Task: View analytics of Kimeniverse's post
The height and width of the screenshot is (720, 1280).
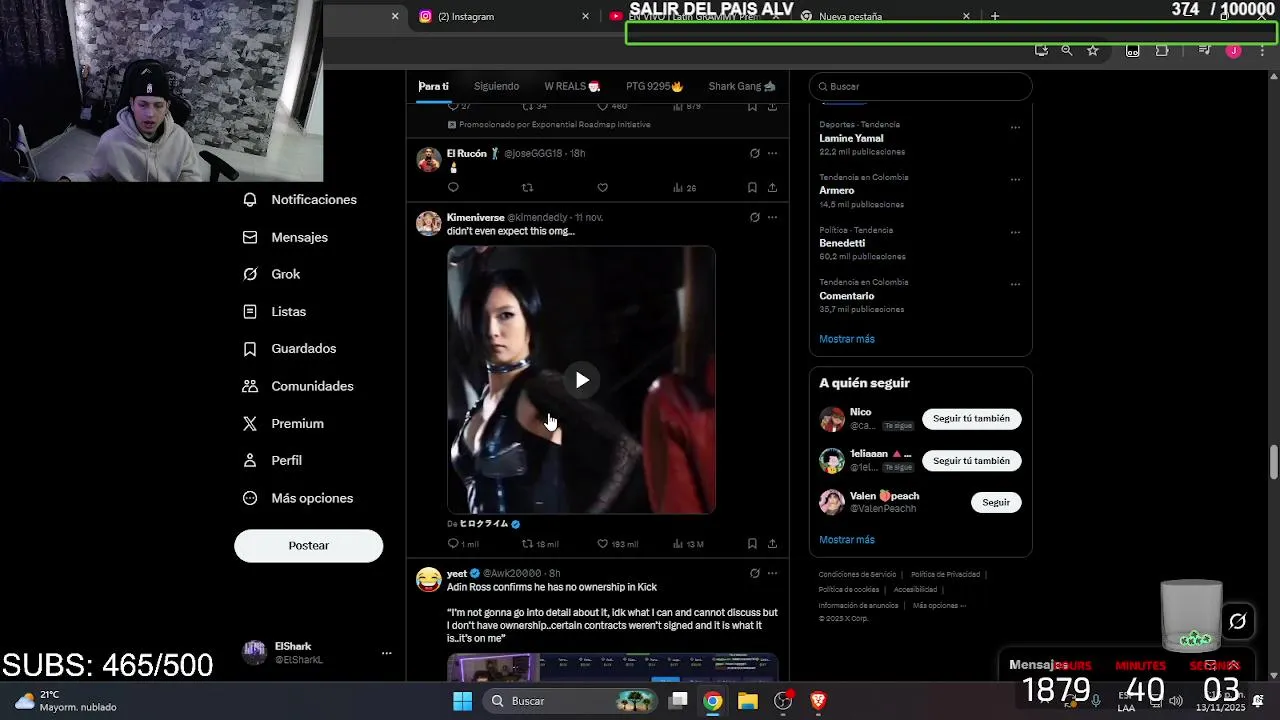Action: point(689,544)
